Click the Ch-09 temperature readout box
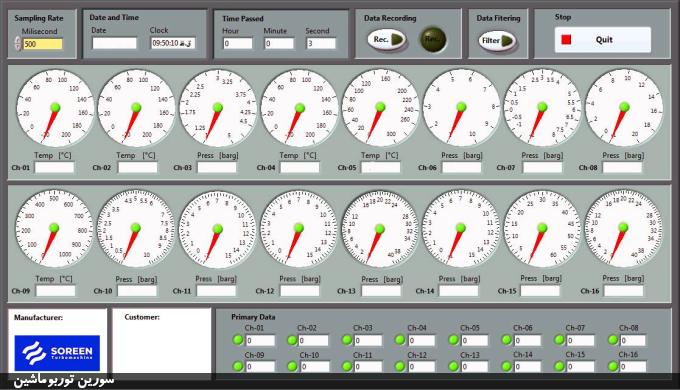This screenshot has height=390, width=680. click(x=56, y=291)
